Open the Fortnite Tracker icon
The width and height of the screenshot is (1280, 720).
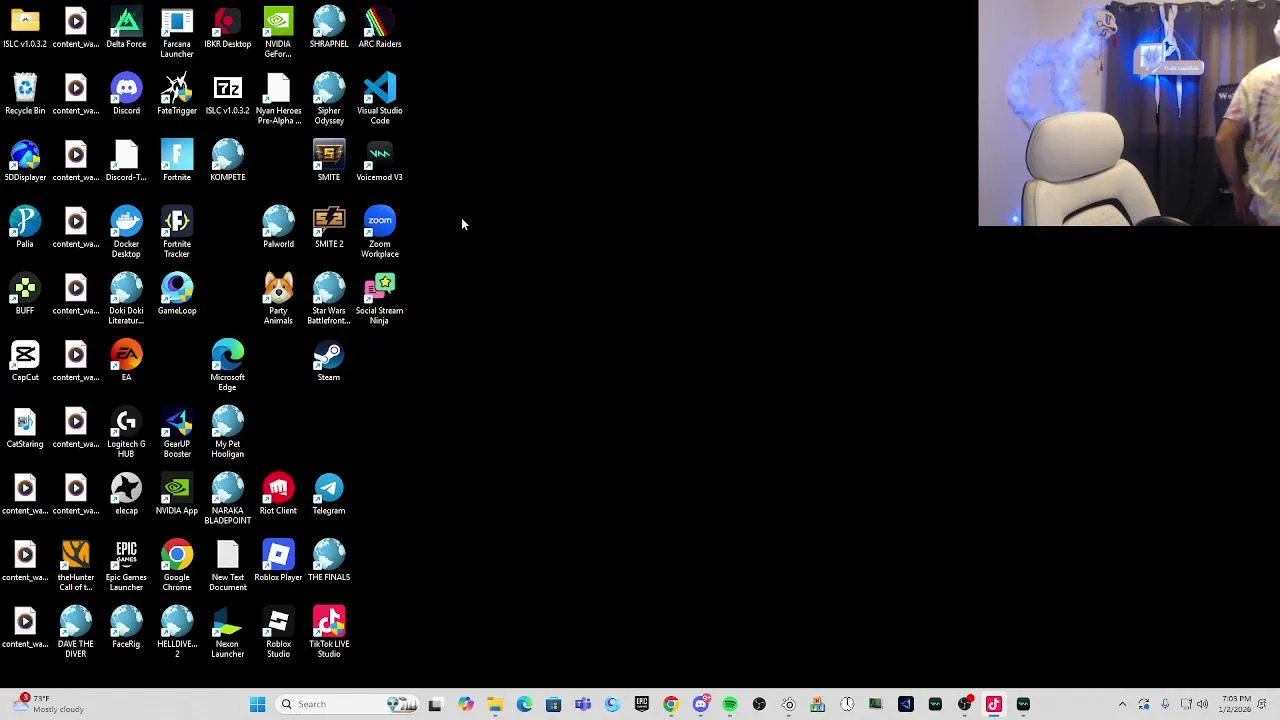pos(177,232)
